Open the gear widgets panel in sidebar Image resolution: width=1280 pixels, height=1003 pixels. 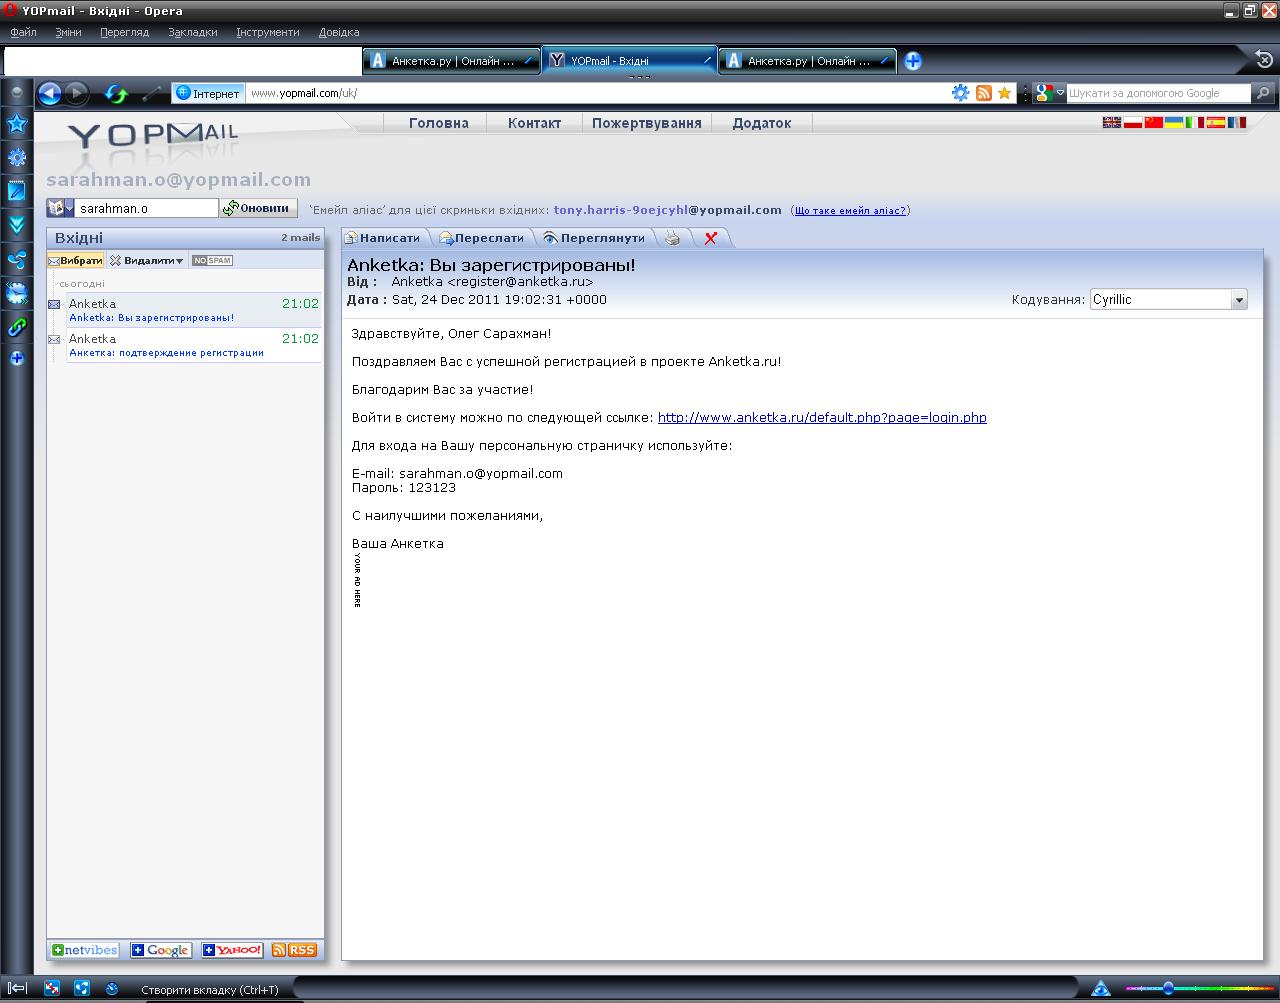pyautogui.click(x=17, y=157)
